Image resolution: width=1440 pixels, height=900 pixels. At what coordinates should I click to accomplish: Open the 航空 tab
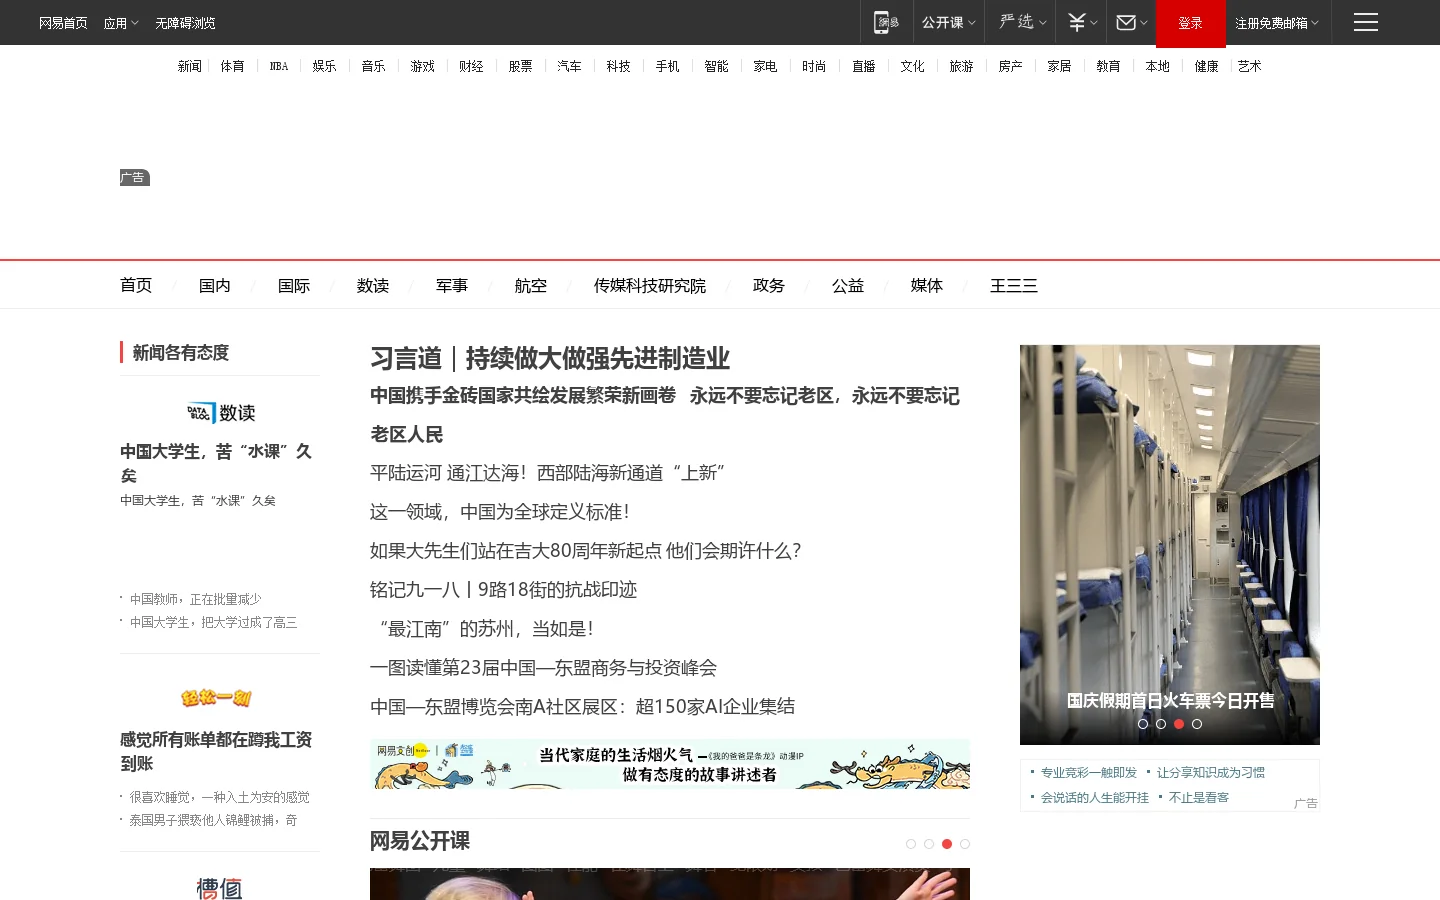coord(531,285)
